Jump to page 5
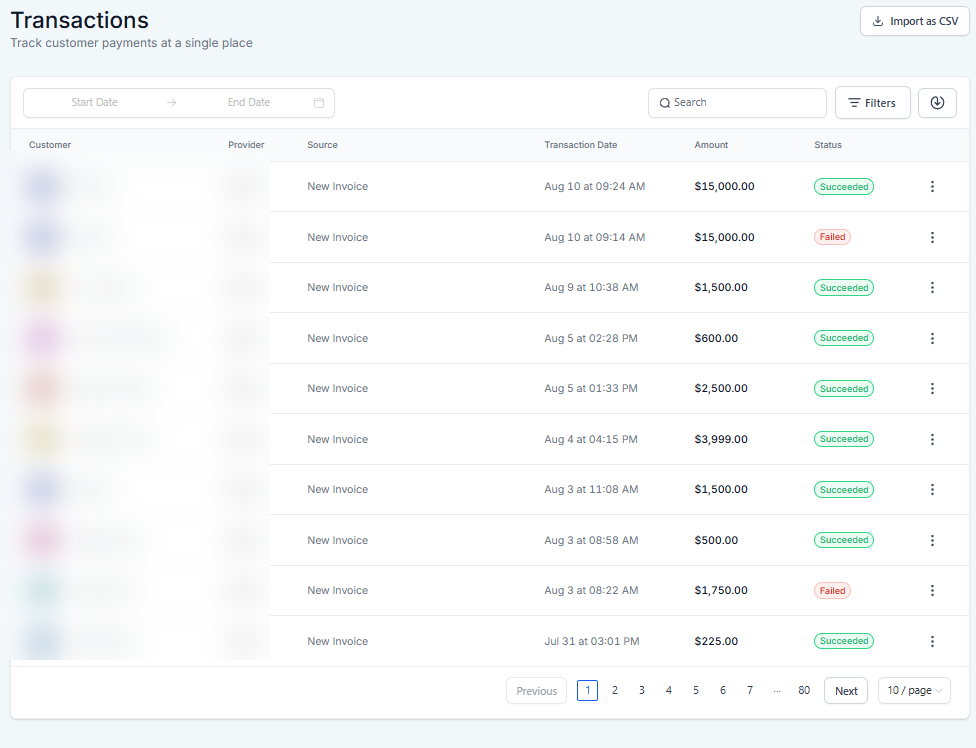This screenshot has width=976, height=748. (695, 690)
